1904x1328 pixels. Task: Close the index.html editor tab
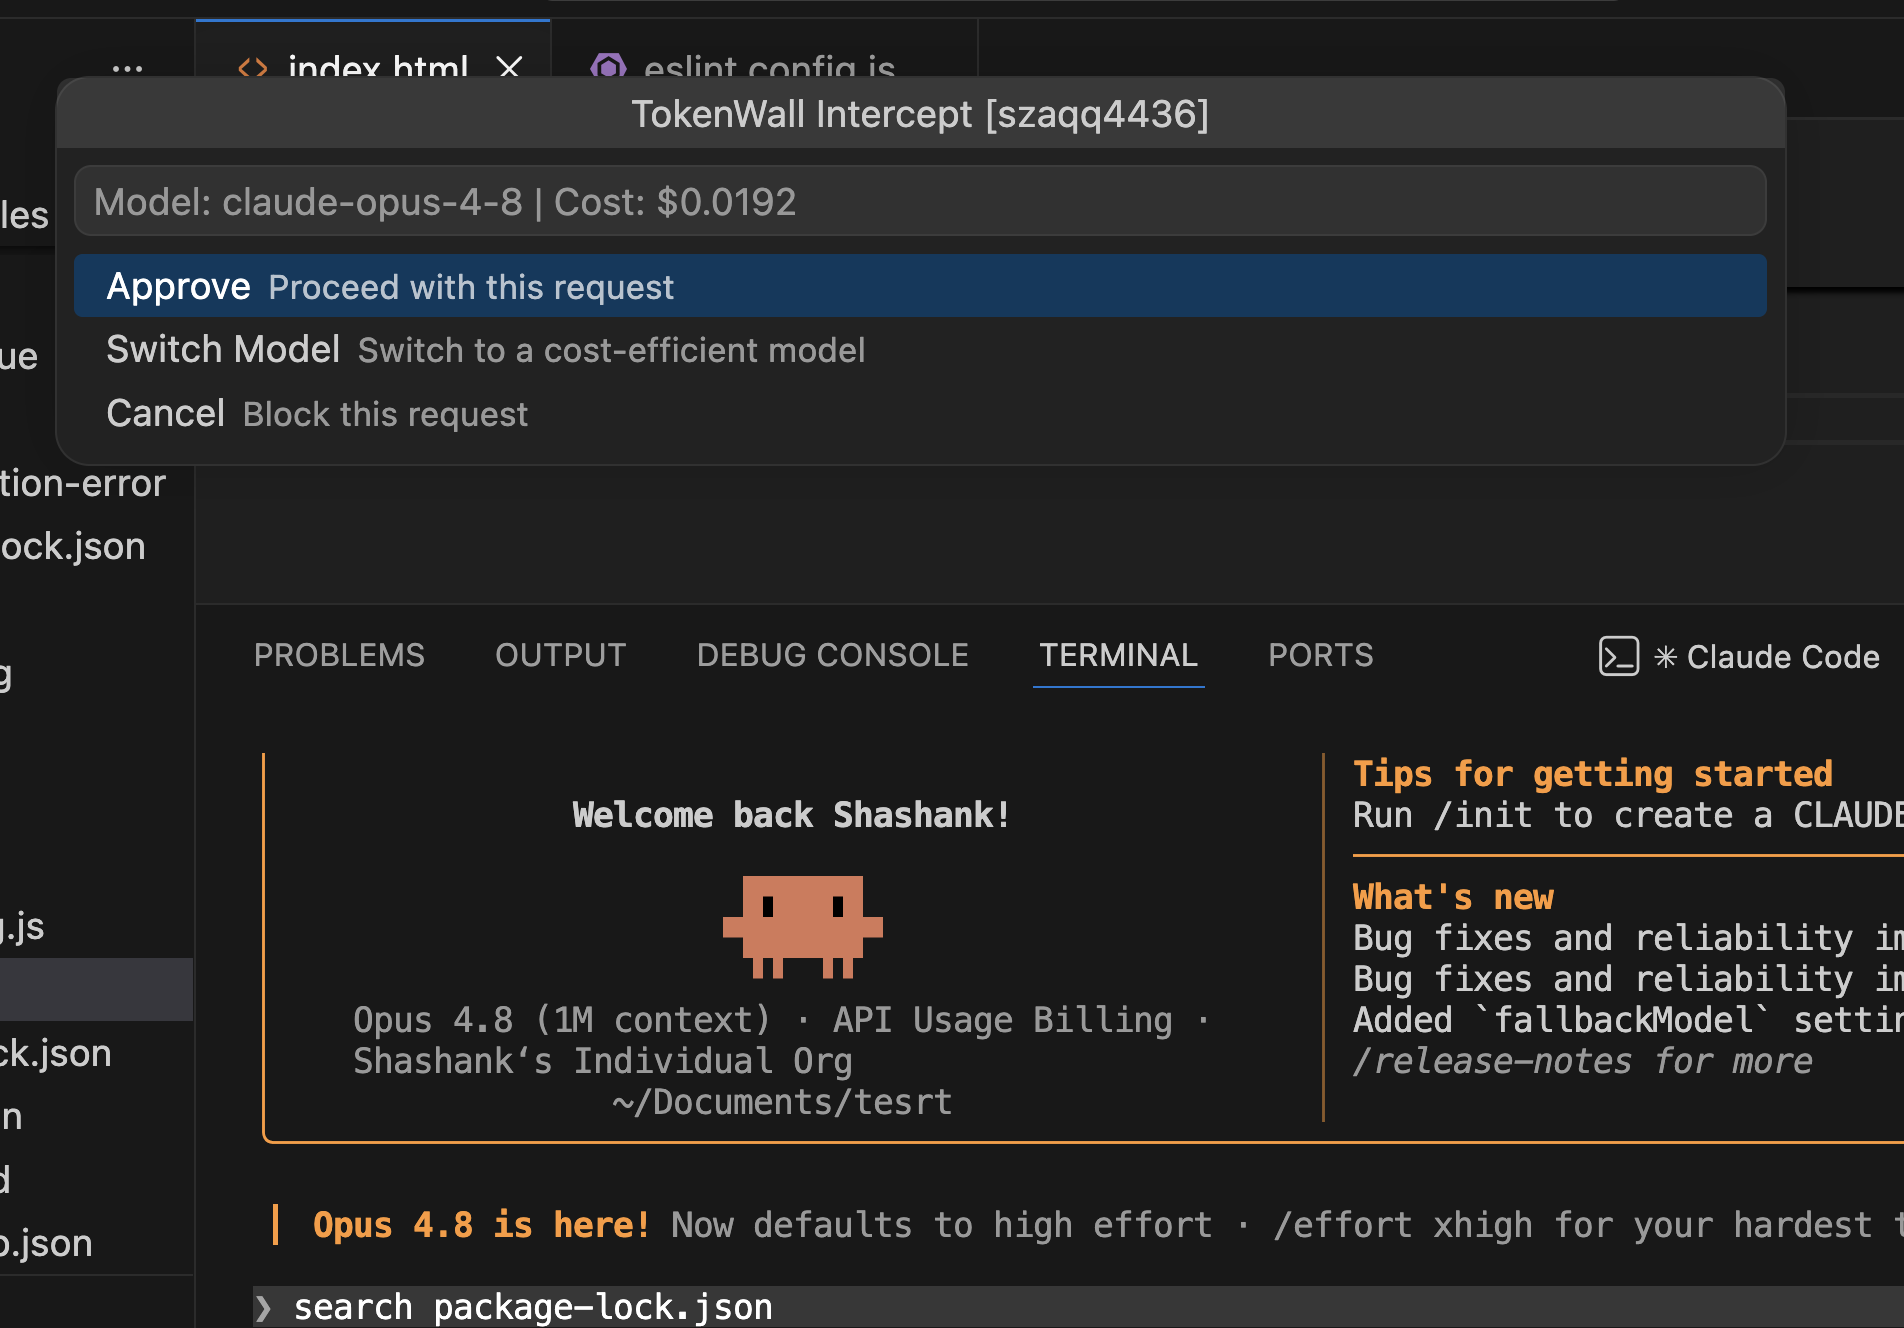(x=509, y=67)
